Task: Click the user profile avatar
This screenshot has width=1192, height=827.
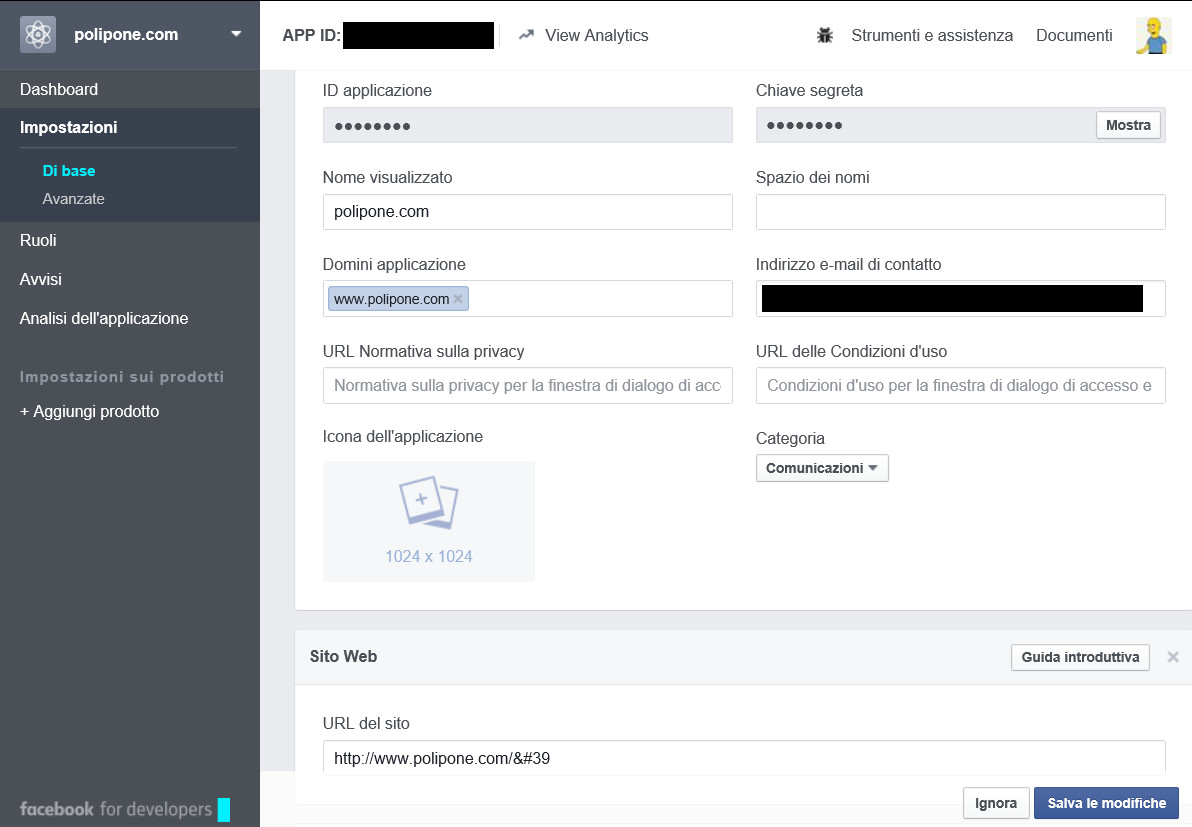Action: 1153,35
